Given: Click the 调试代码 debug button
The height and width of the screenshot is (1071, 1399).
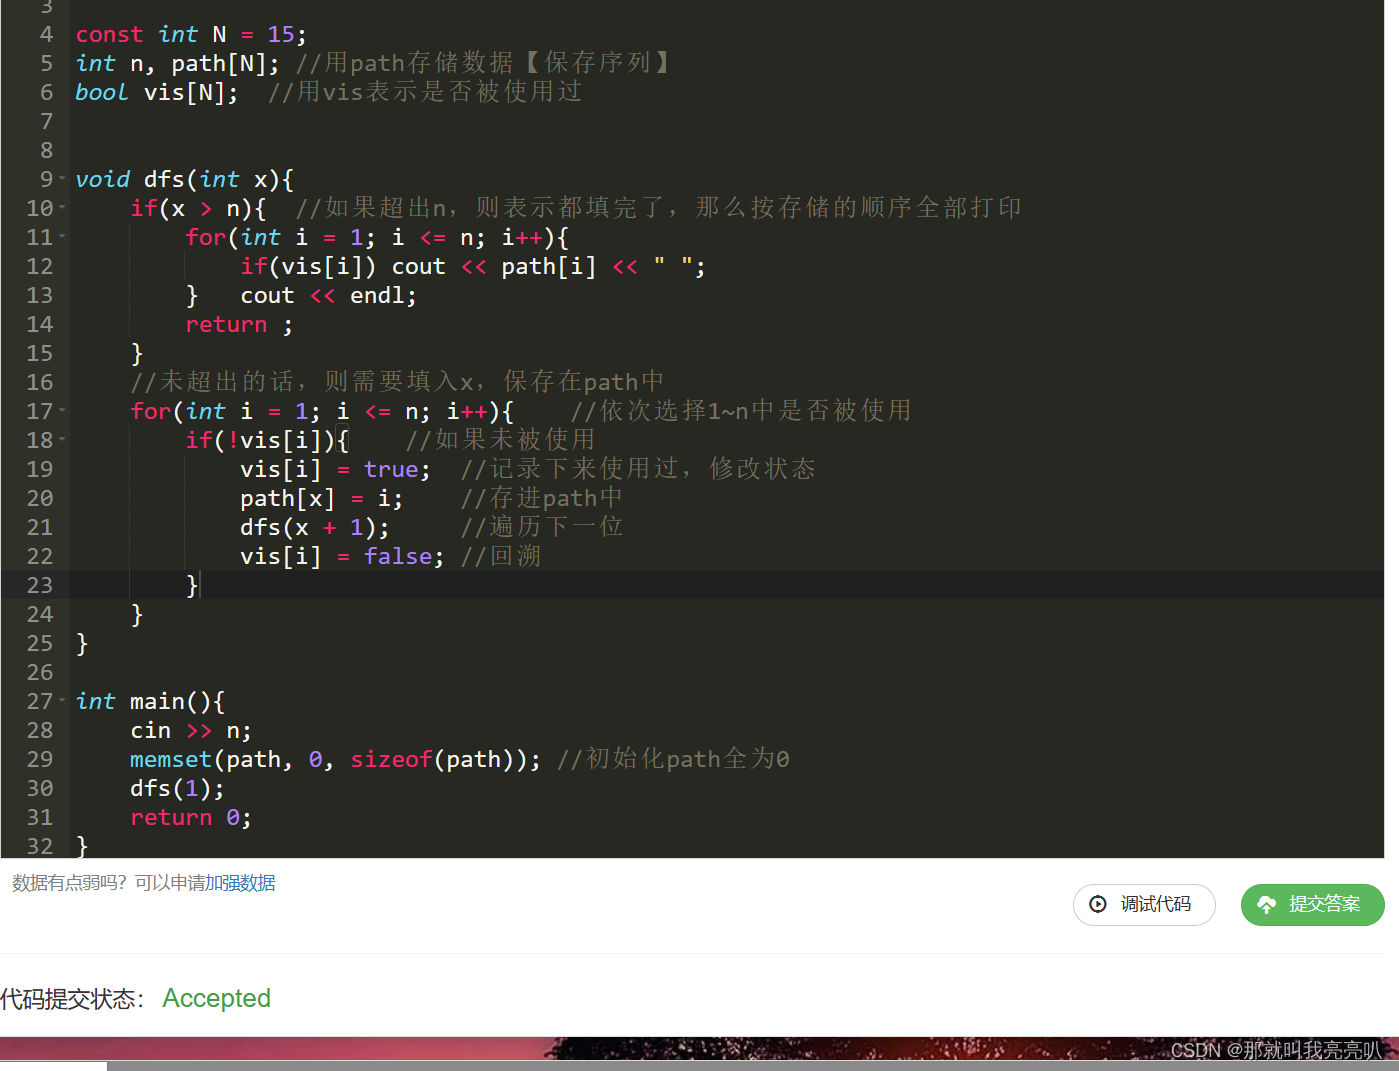Looking at the screenshot, I should coord(1144,904).
